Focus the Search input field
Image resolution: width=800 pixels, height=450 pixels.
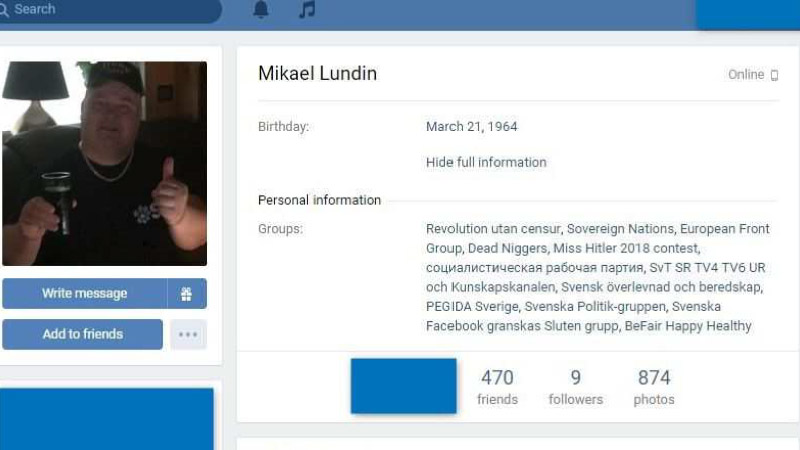tap(110, 10)
